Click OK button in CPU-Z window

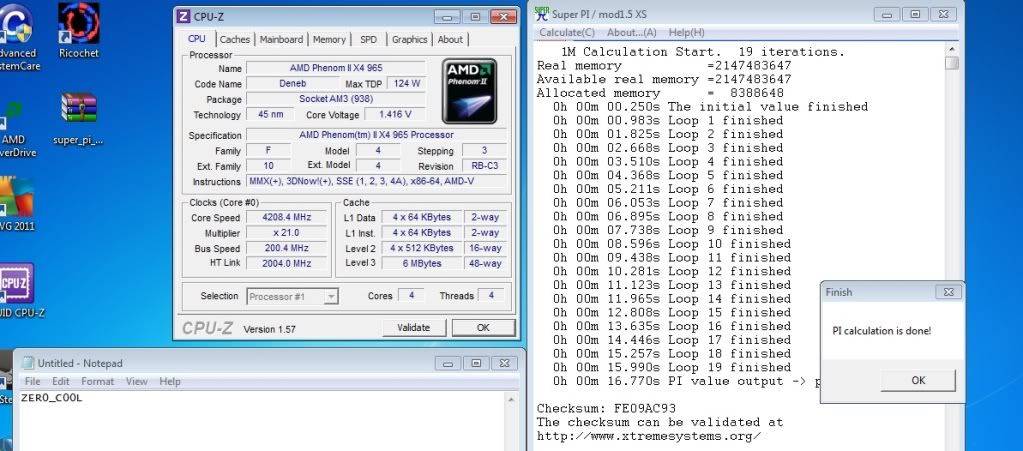[x=483, y=328]
